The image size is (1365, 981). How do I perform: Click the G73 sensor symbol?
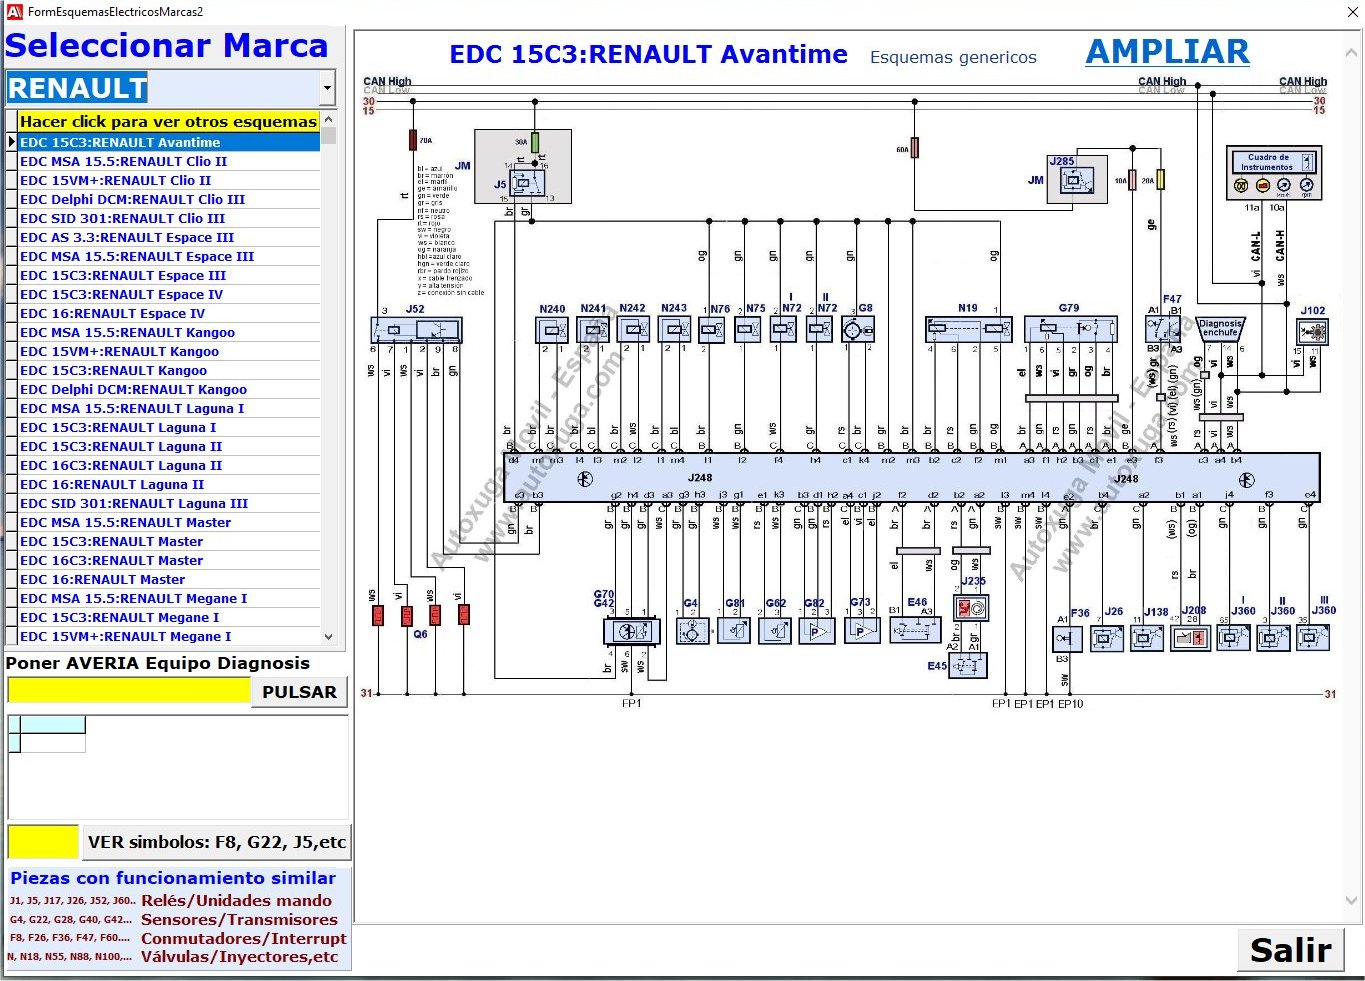861,631
